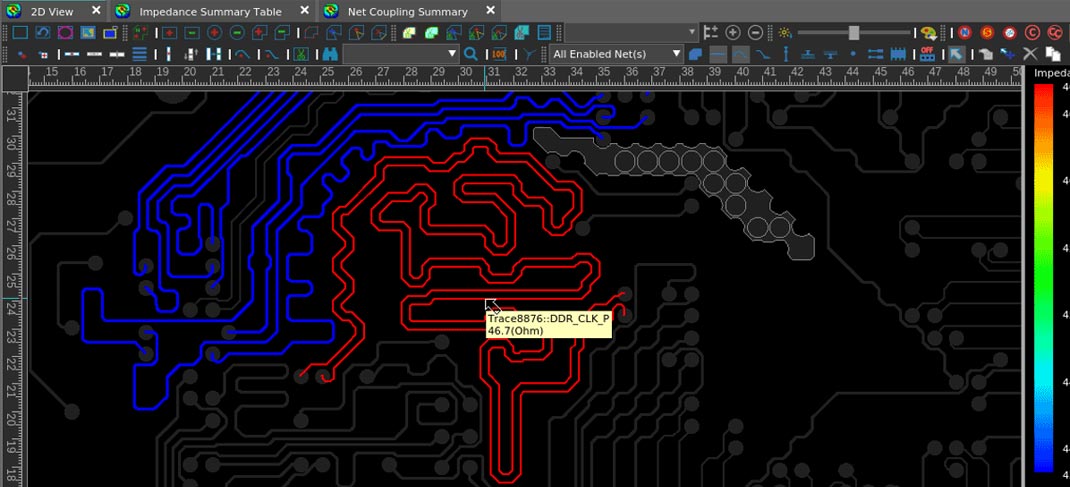Viewport: 1070px width, 487px height.
Task: Toggle the red N circle marker
Action: click(x=965, y=33)
